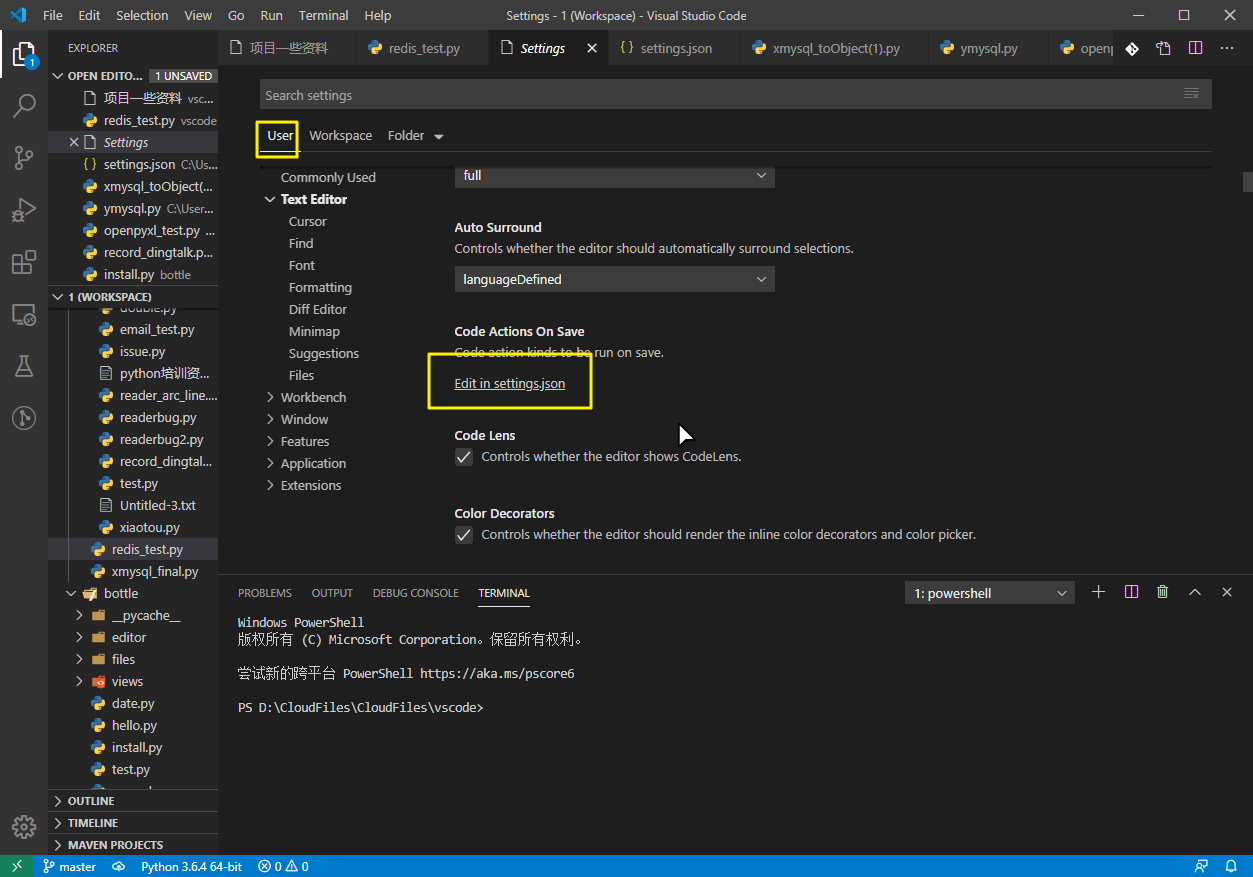Close Settings in Open Editors list
This screenshot has height=877, width=1253.
click(x=74, y=142)
